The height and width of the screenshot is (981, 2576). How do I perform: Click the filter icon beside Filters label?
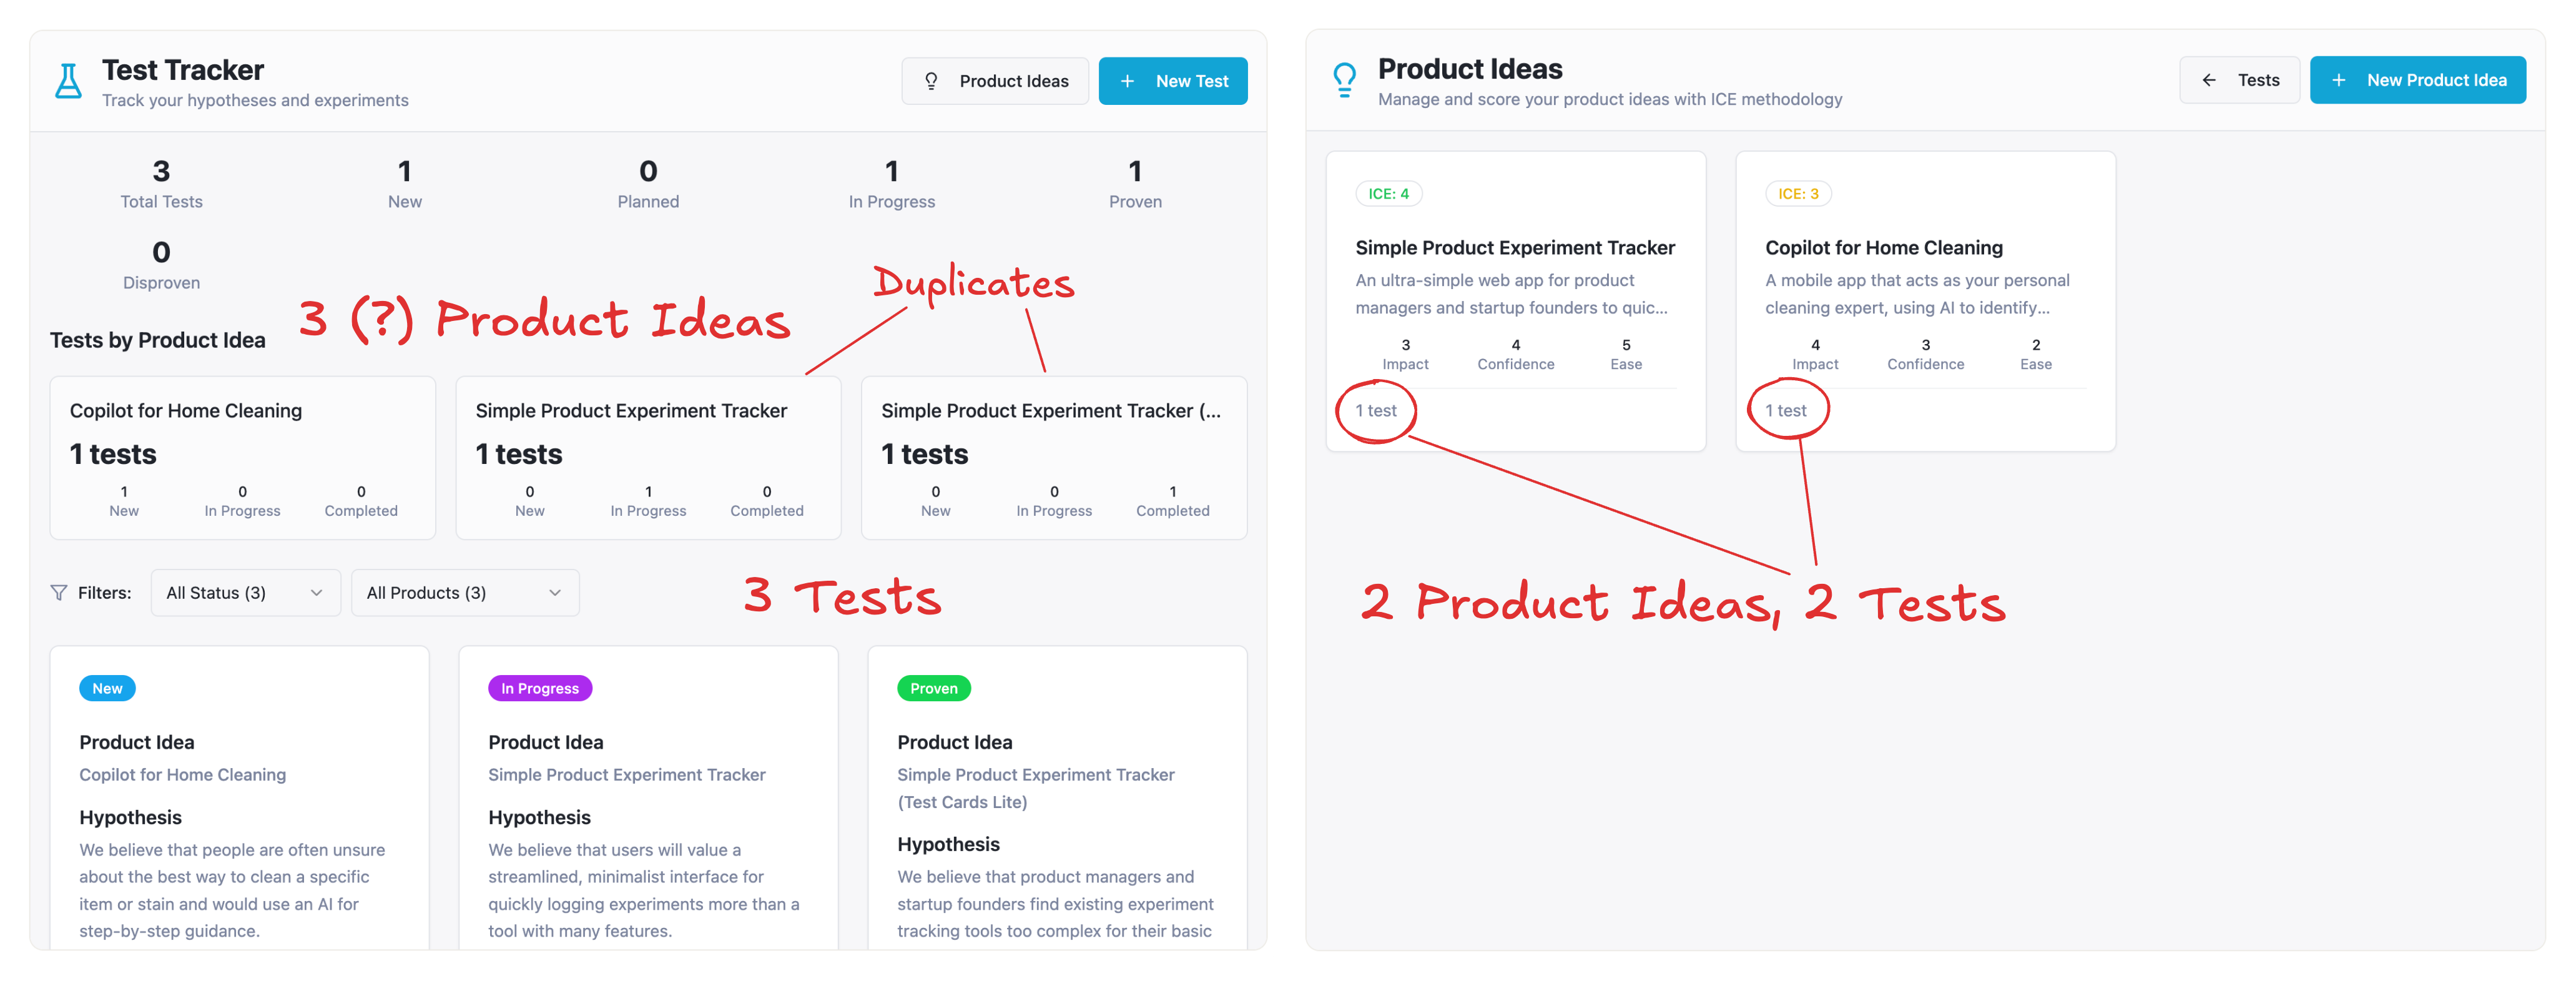(59, 592)
